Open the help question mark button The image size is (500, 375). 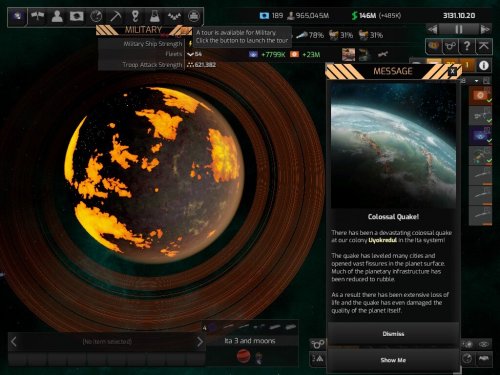tap(467, 46)
